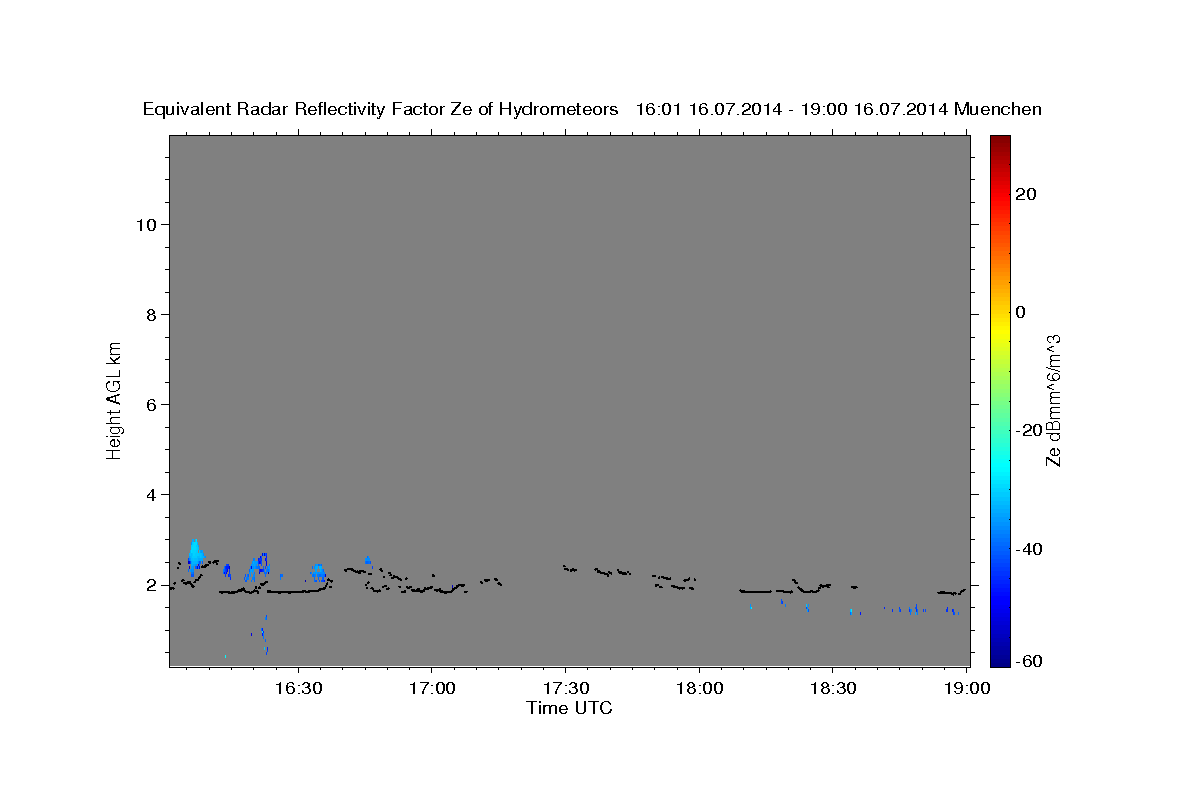Click the 17:00 time tick label
The width and height of the screenshot is (1200, 800).
(431, 689)
